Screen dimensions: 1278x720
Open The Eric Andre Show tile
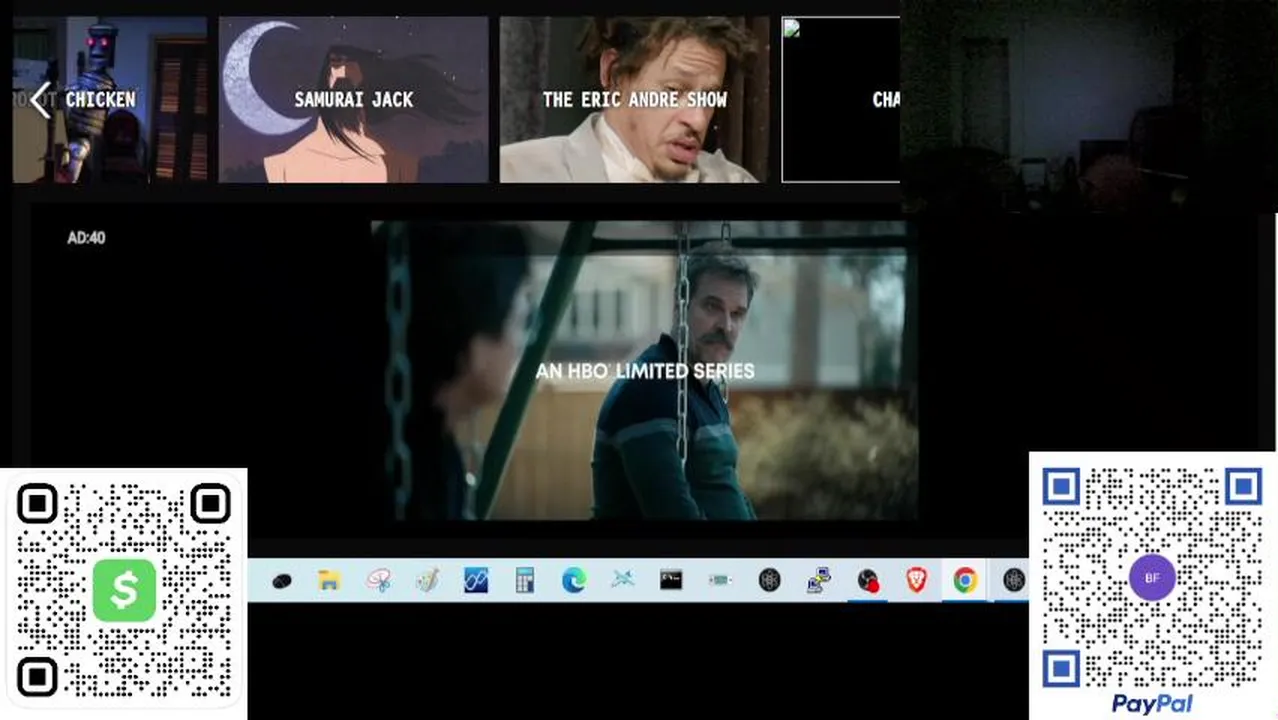click(635, 100)
